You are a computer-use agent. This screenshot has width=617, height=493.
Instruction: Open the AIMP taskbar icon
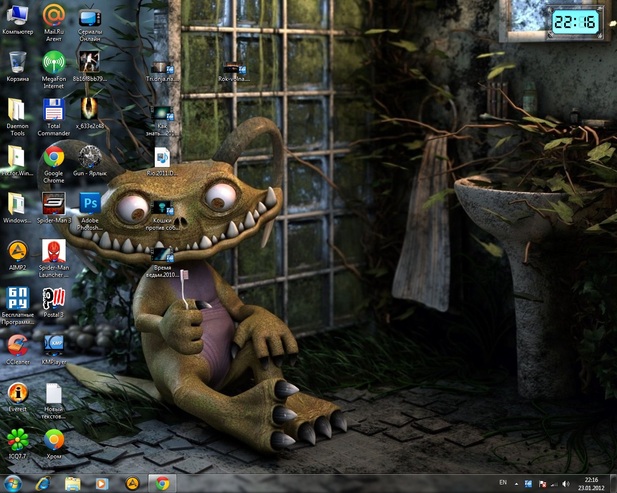point(132,484)
